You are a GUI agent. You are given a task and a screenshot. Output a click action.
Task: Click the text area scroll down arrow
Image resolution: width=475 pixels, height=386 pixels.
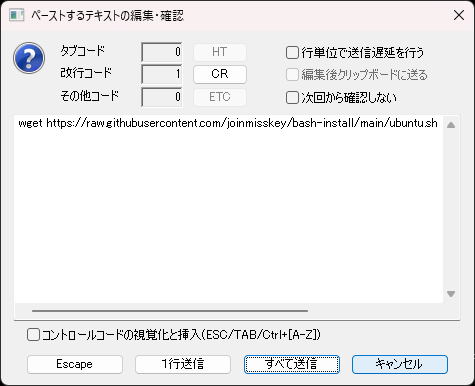click(451, 294)
